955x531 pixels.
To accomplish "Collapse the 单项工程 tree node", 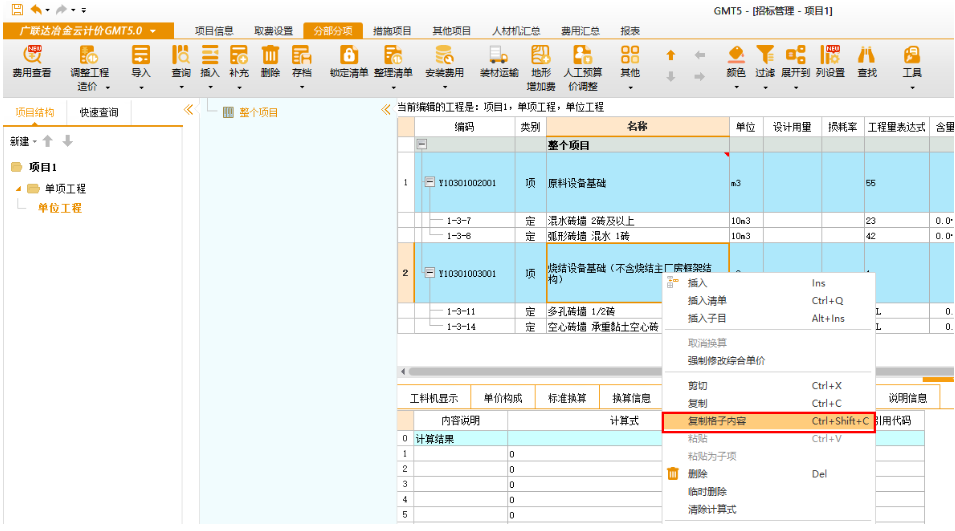I will [x=18, y=189].
